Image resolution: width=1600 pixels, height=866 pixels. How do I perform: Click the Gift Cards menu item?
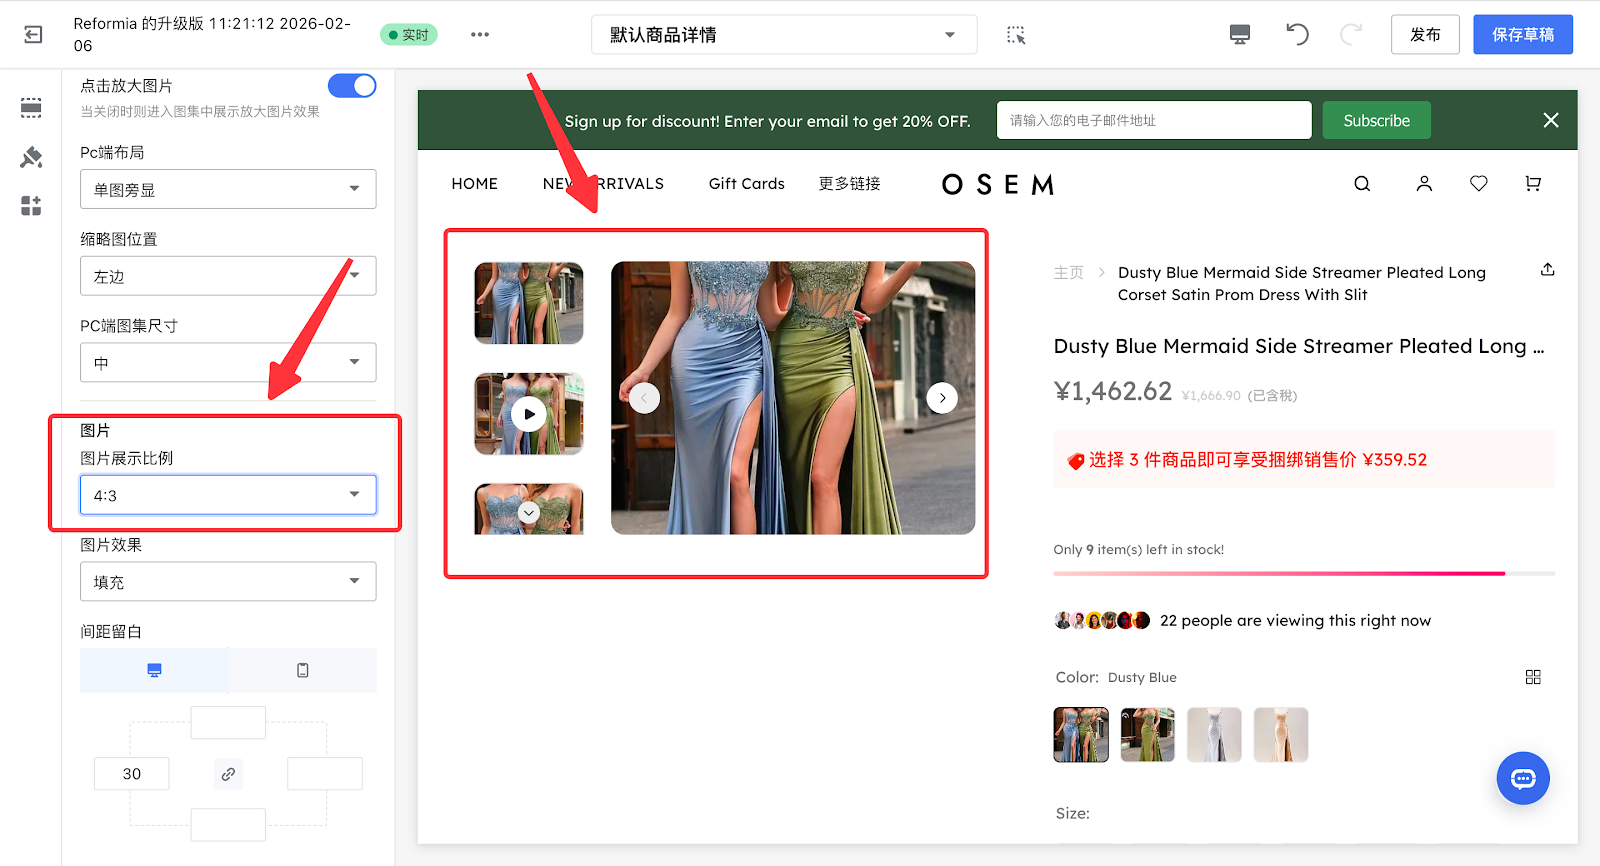click(x=746, y=184)
